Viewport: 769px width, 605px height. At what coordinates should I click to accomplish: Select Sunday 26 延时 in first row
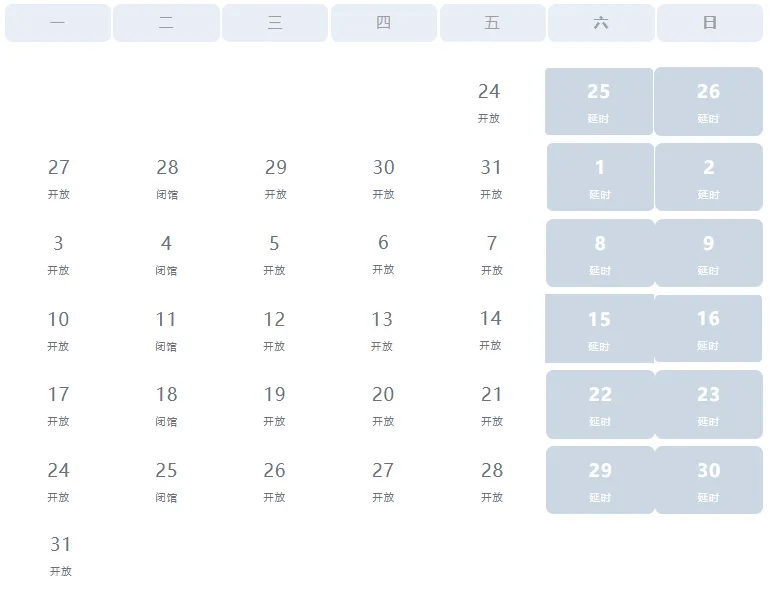pos(708,101)
